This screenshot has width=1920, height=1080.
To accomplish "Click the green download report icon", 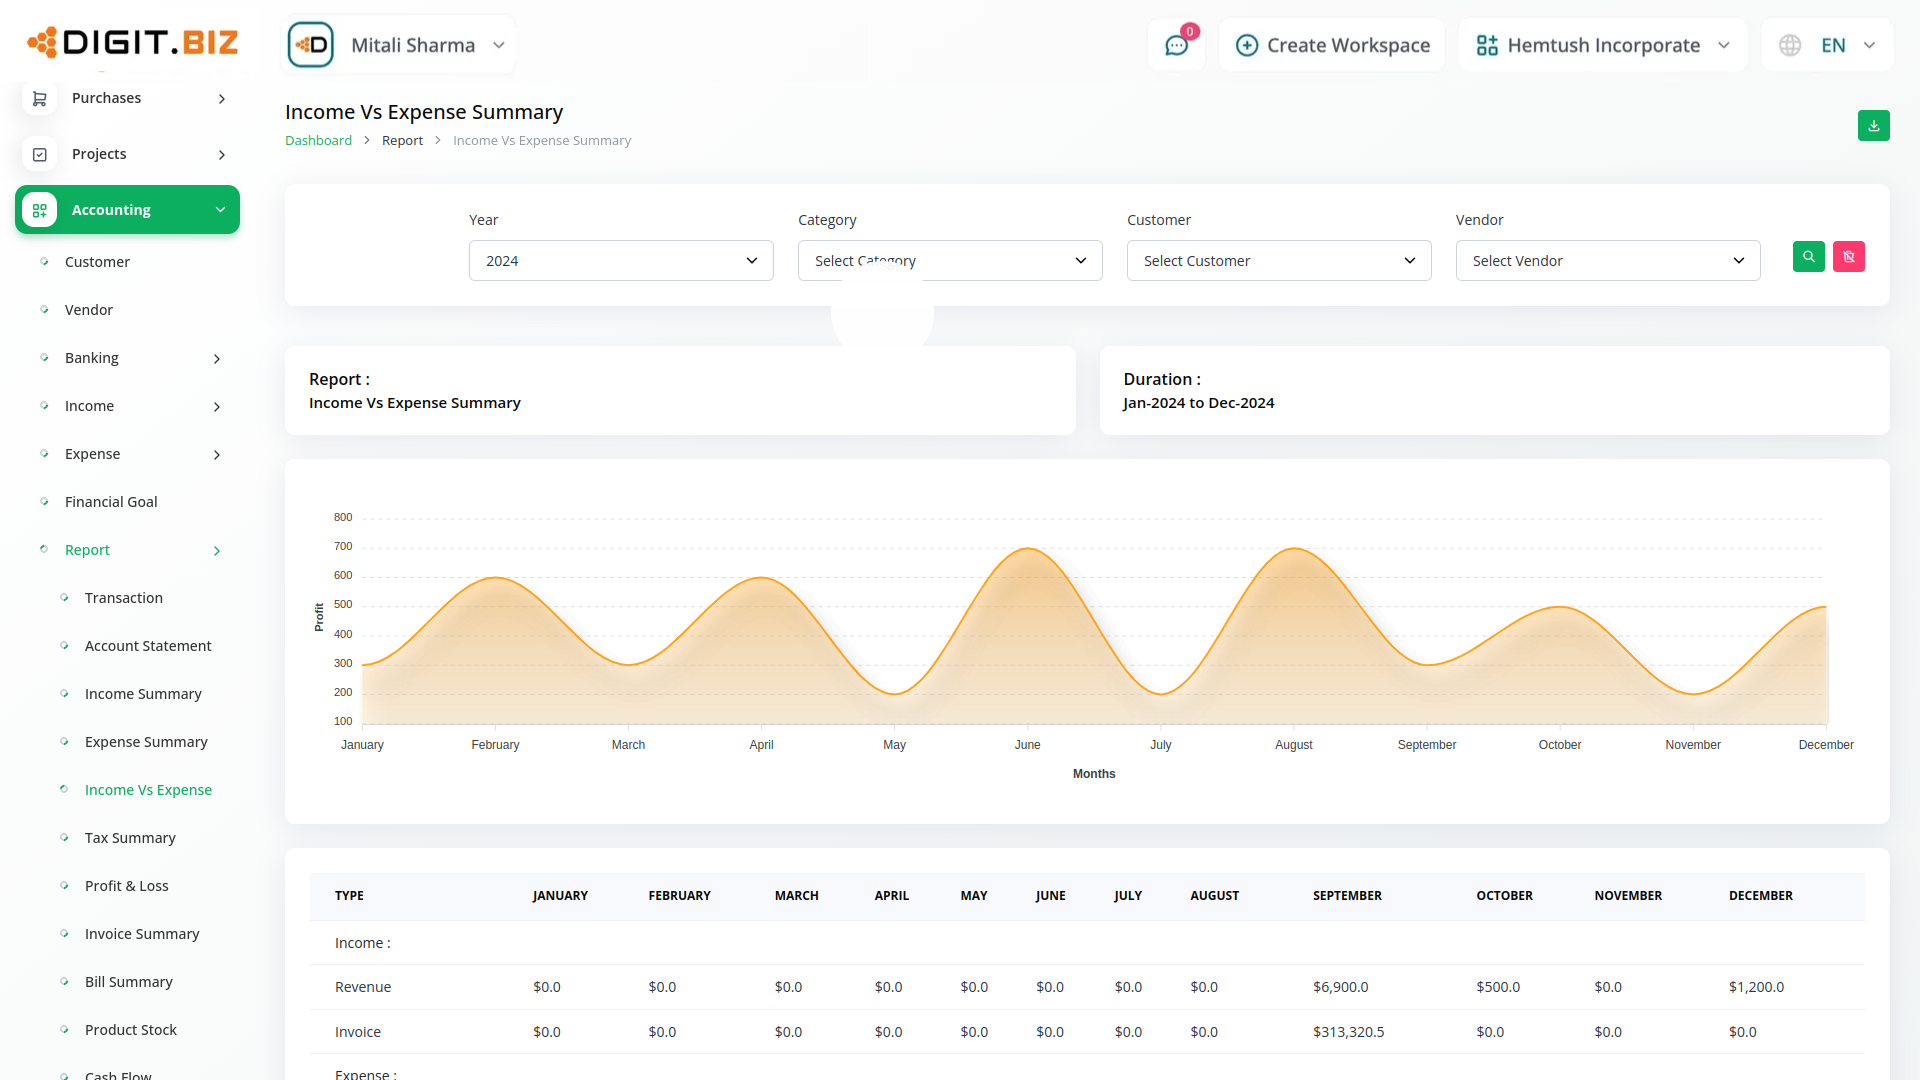I will coord(1873,126).
